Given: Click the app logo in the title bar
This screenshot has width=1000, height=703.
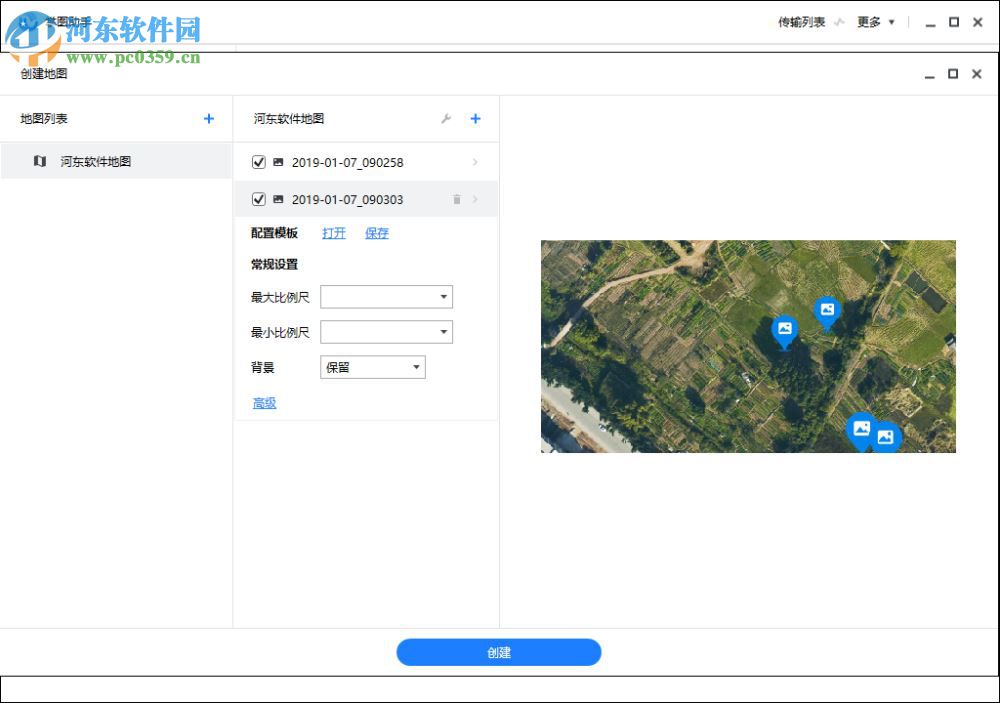Looking at the screenshot, I should tap(25, 20).
